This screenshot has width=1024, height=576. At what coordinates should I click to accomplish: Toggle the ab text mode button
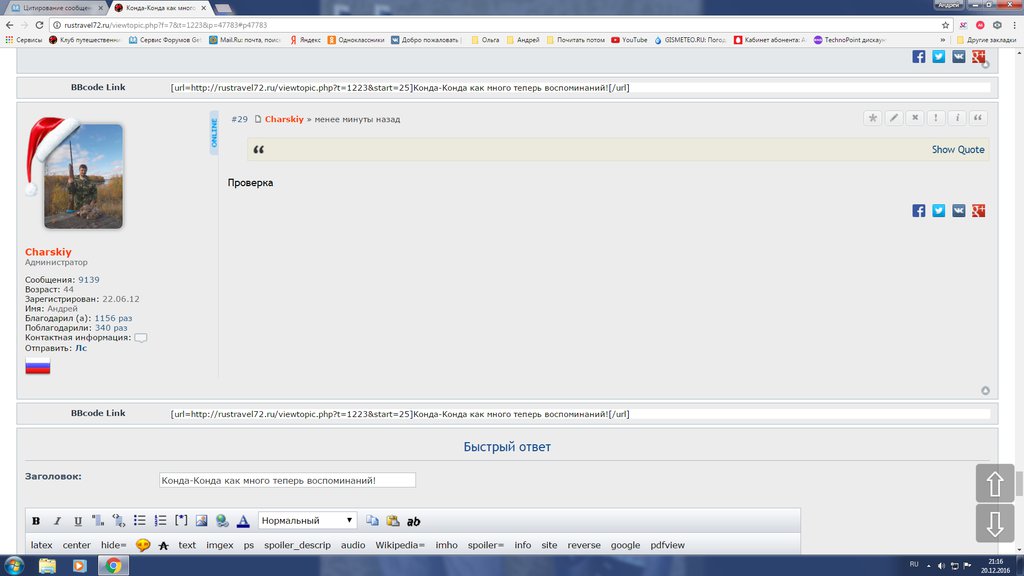[x=413, y=521]
